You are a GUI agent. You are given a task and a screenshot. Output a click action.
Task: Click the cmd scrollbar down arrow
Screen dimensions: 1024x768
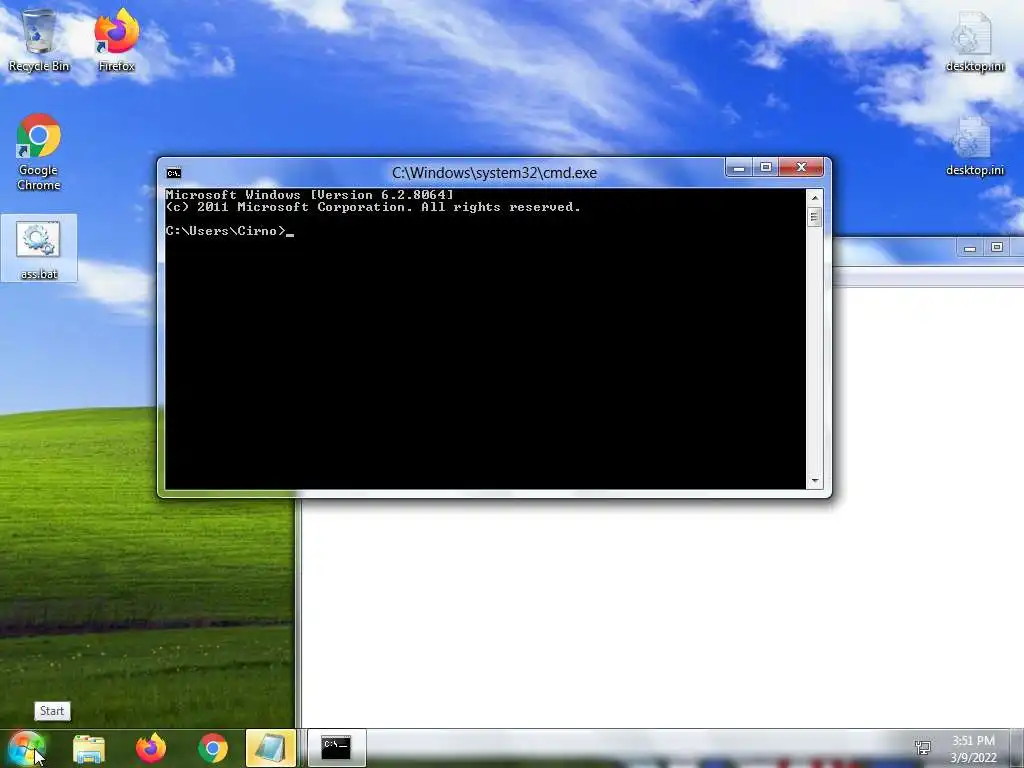point(814,481)
